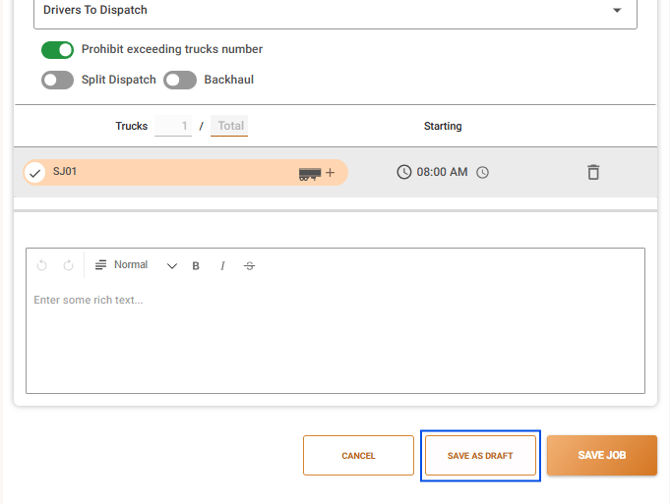670x504 pixels.
Task: Uncheck the SJ01 truck checkmark
Action: click(x=35, y=173)
